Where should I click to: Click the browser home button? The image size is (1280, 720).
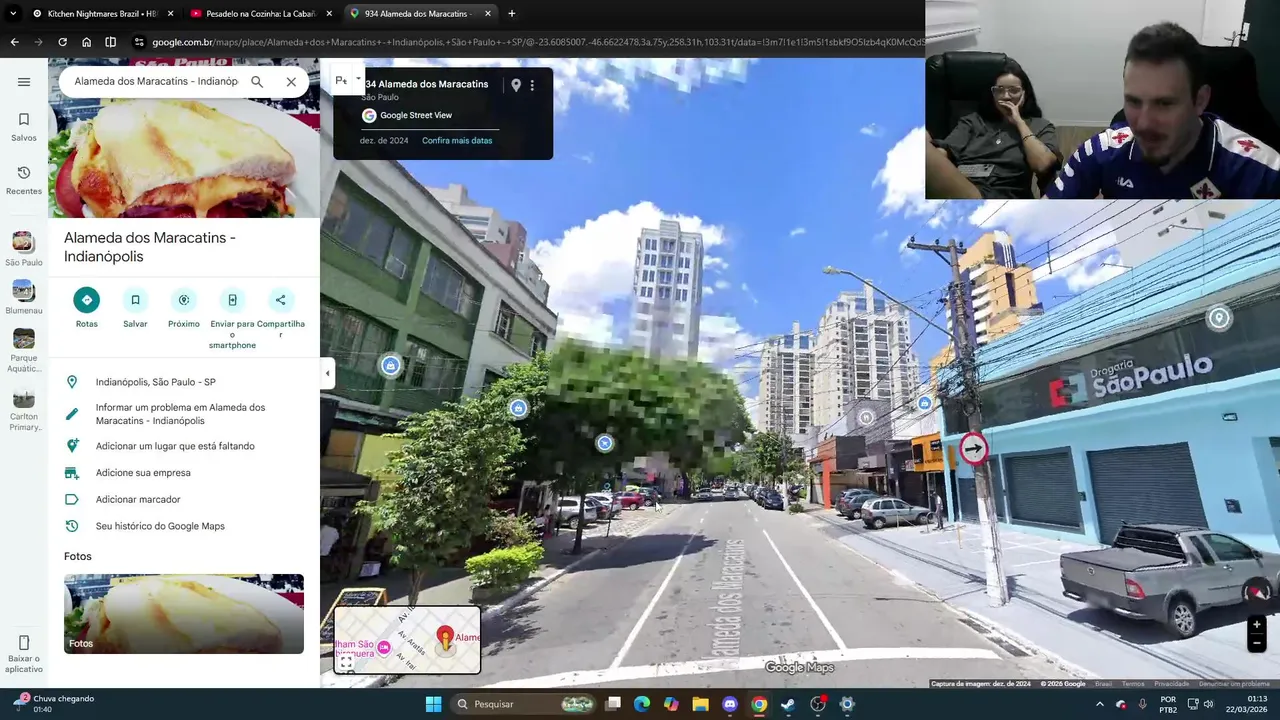pos(87,42)
